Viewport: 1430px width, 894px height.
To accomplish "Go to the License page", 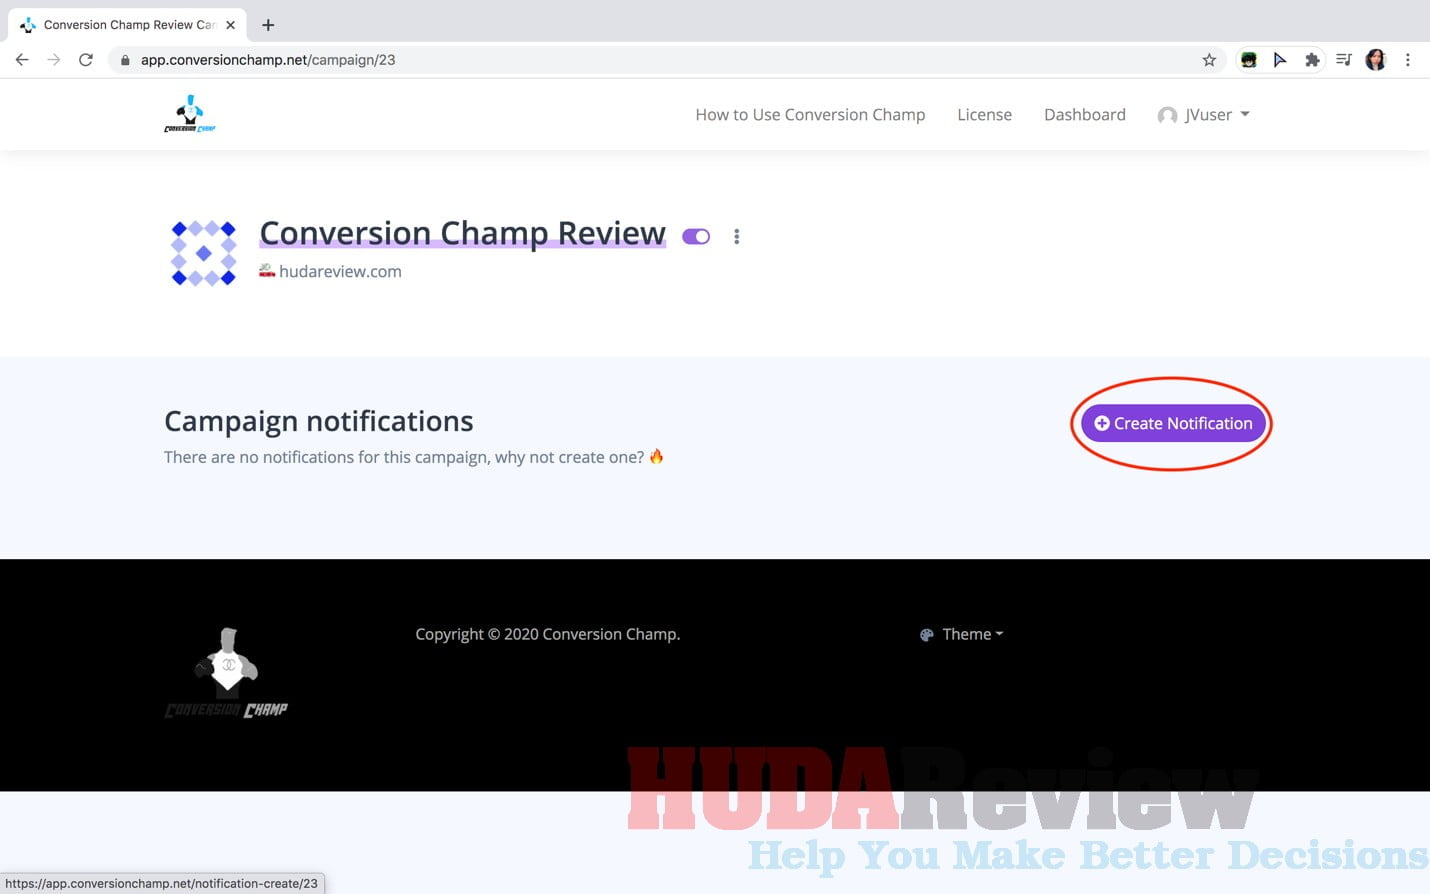I will (x=984, y=115).
